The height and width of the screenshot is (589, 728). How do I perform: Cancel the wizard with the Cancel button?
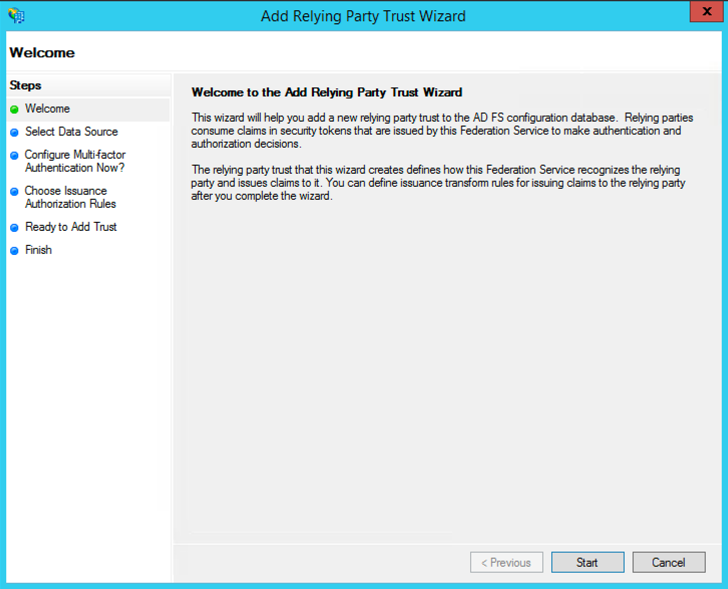[668, 562]
